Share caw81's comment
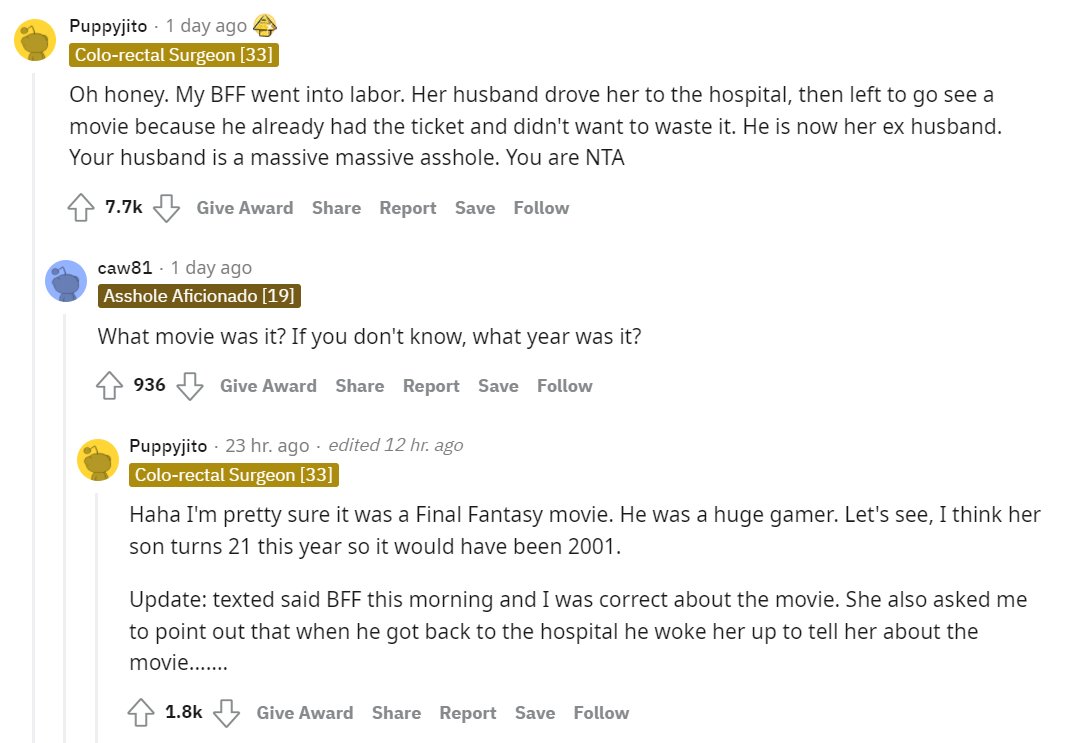1071x743 pixels. [x=360, y=386]
